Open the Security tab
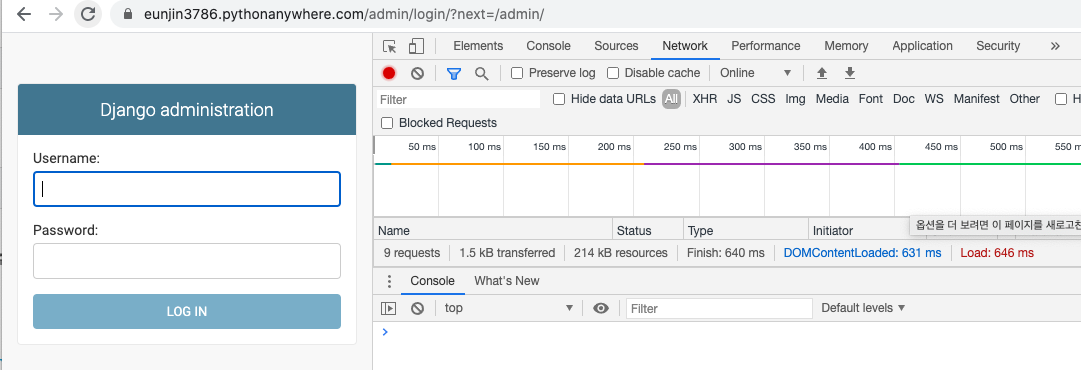The width and height of the screenshot is (1081, 370). [x=998, y=46]
